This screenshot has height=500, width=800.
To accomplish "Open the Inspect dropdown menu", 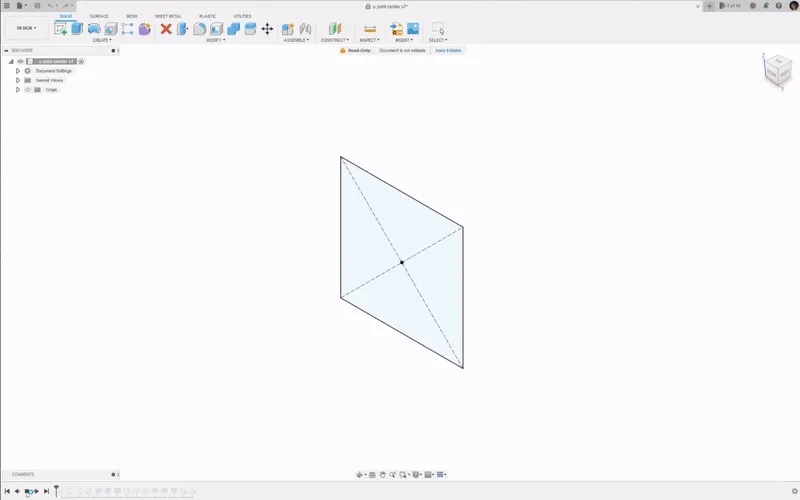I will pos(369,40).
